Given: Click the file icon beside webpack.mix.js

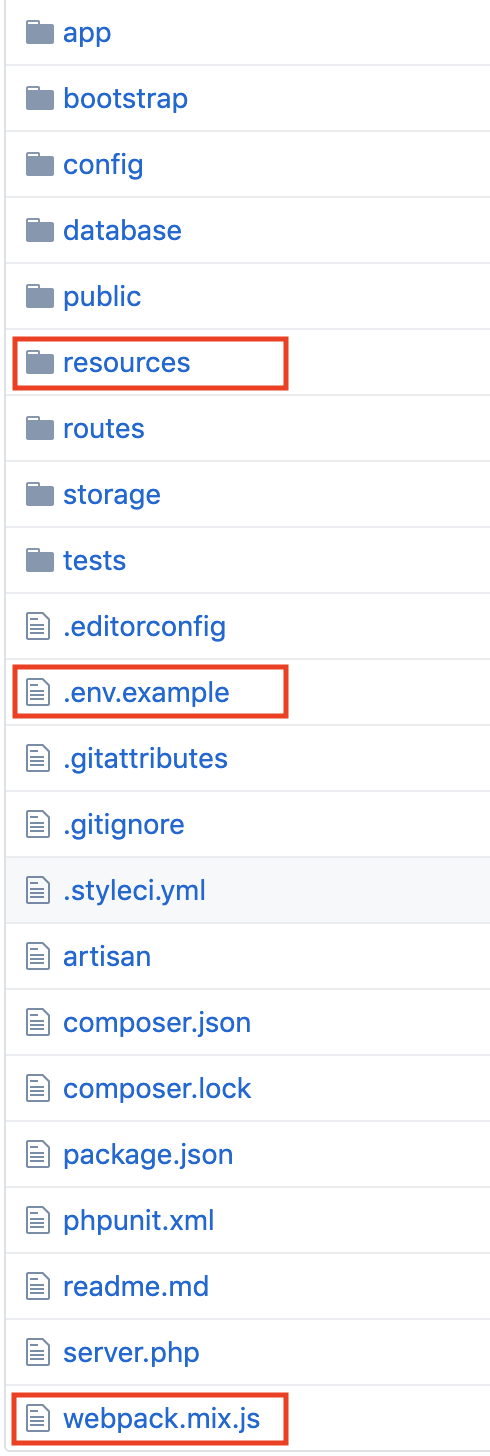Looking at the screenshot, I should [x=38, y=1418].
